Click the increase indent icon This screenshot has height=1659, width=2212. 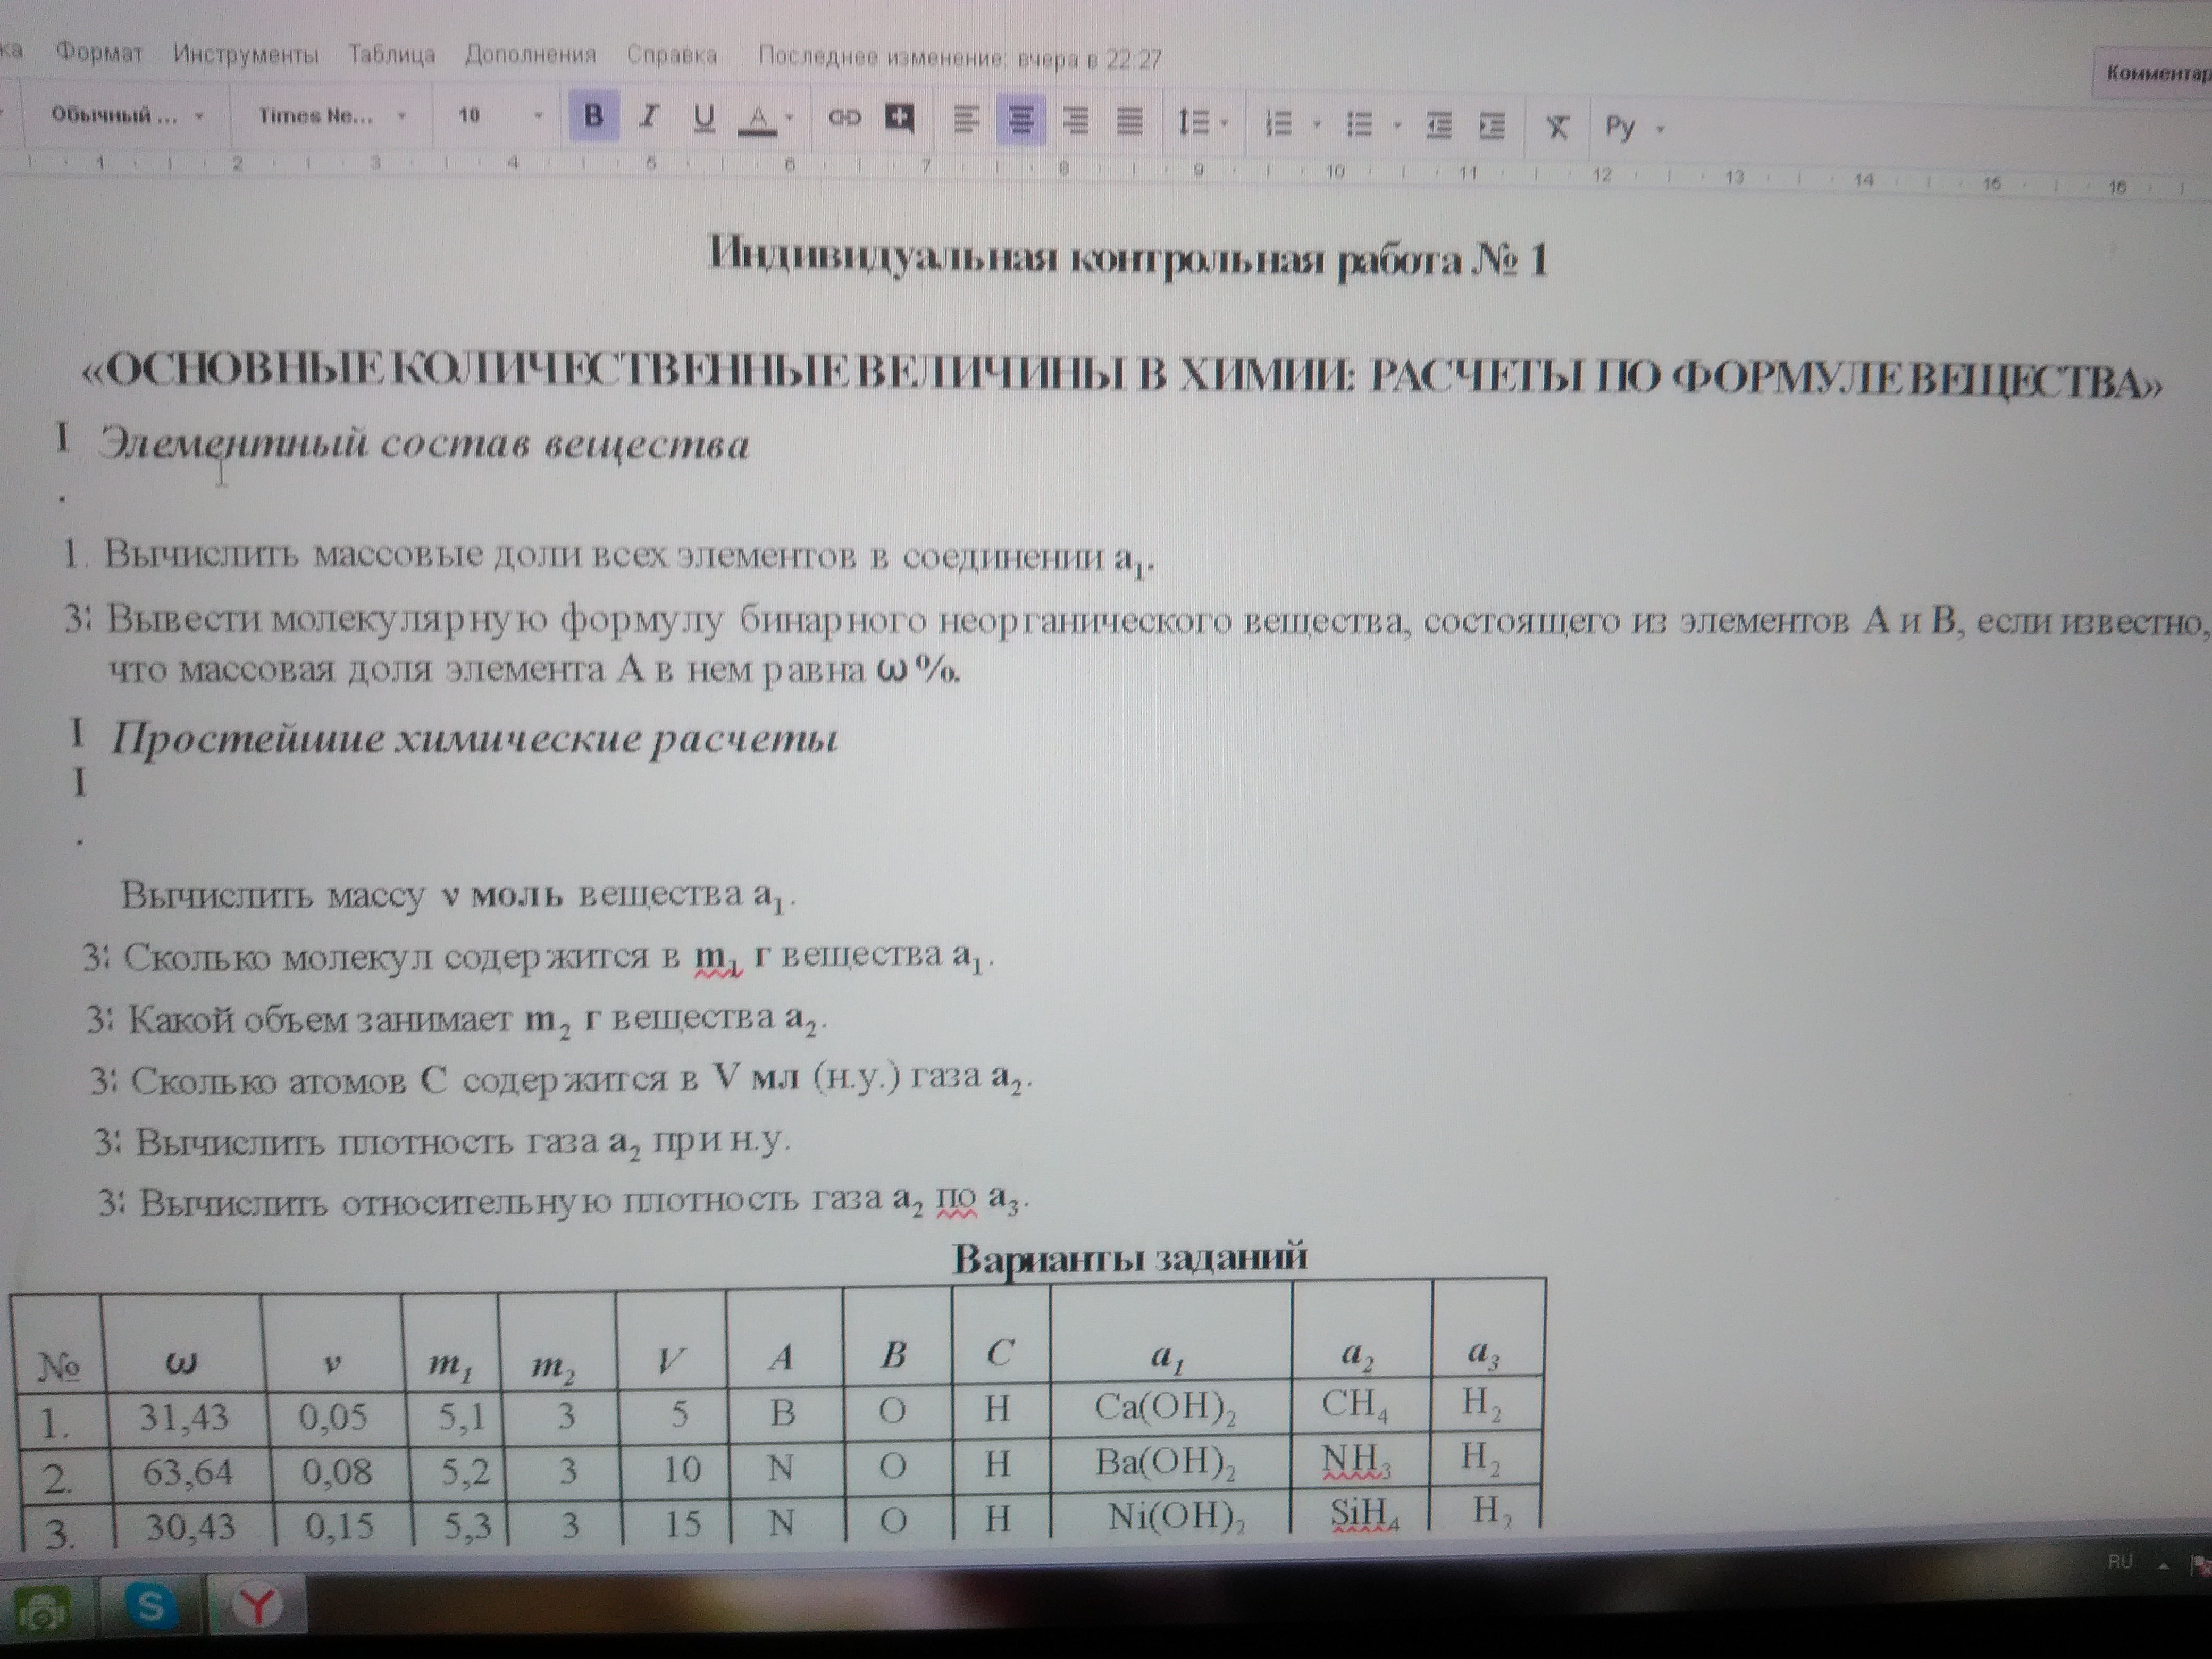(x=1492, y=126)
